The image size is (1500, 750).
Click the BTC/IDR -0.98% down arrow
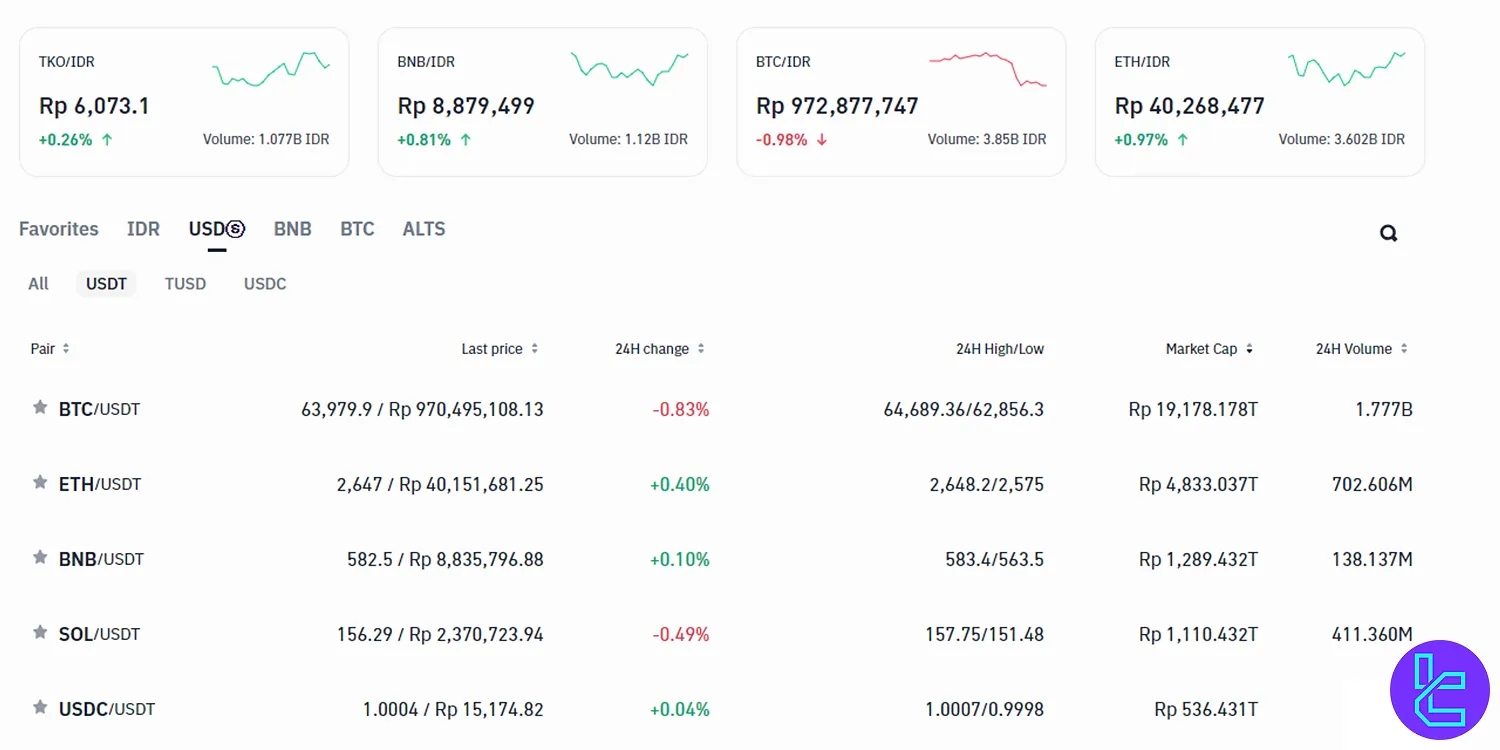click(822, 140)
